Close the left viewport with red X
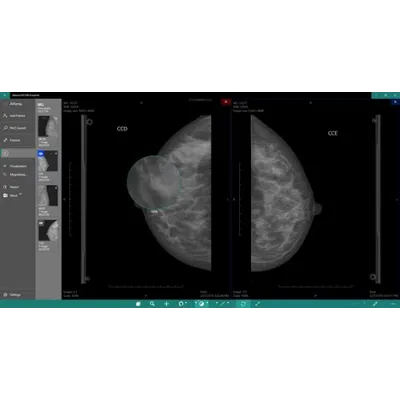 (226, 102)
